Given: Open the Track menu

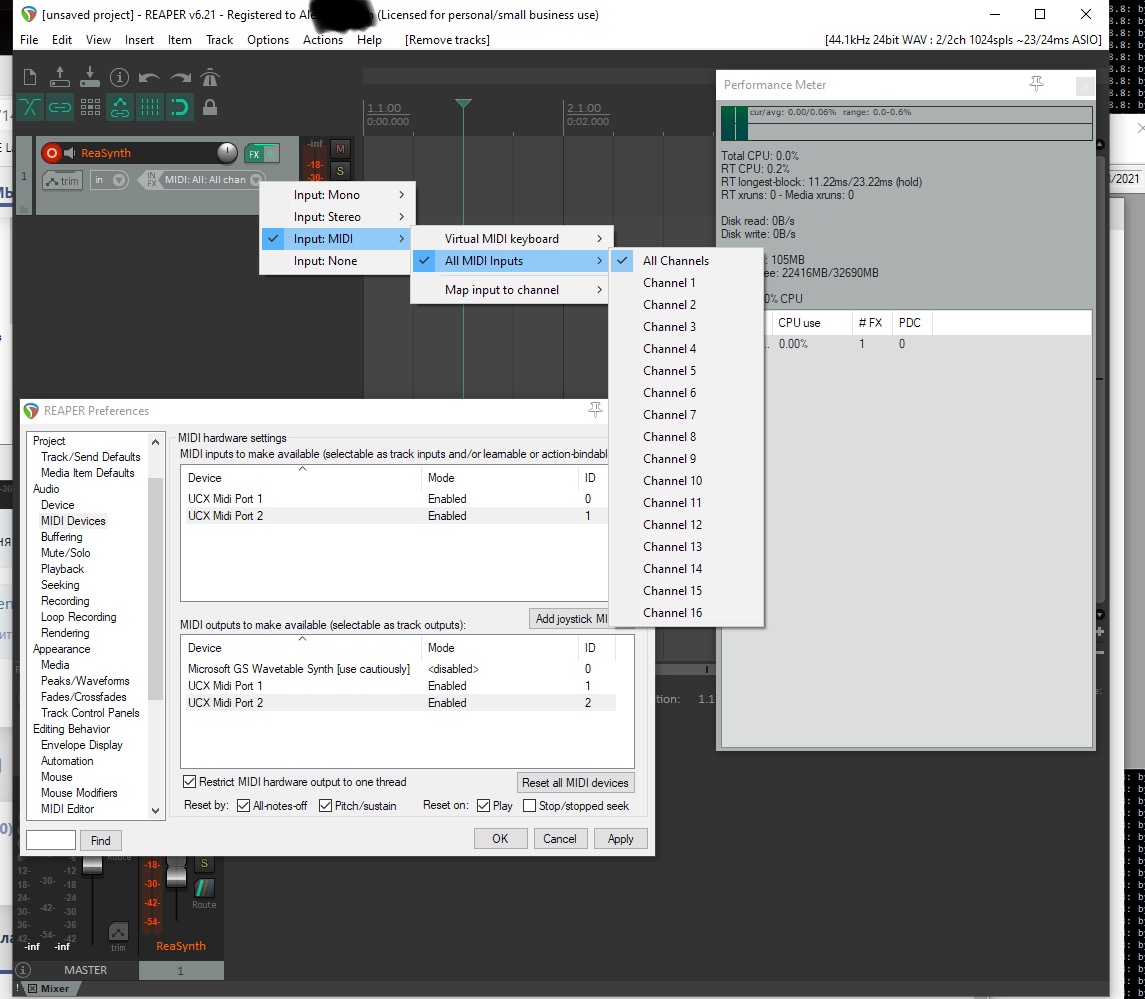Looking at the screenshot, I should [219, 39].
